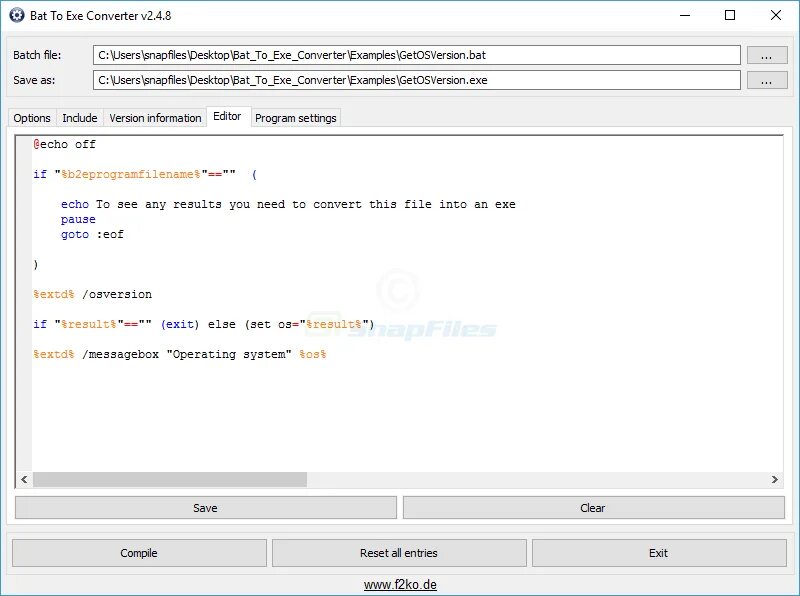
Task: Click the 'goto :eof' line
Action: point(92,234)
